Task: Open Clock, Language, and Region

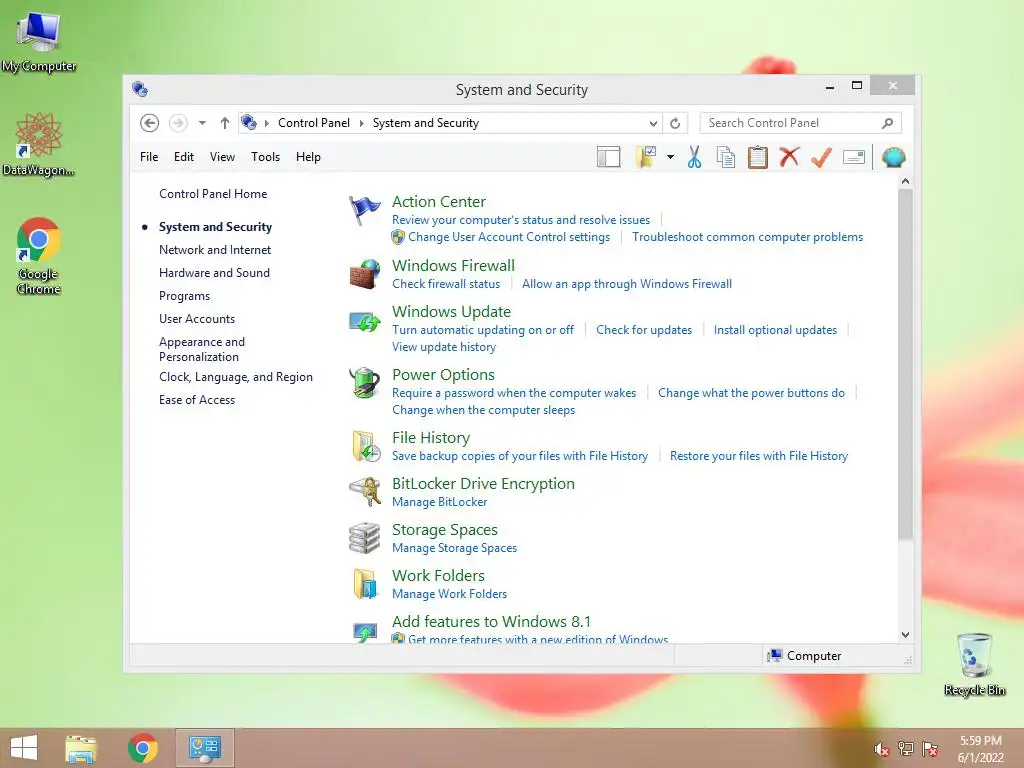Action: 236,377
